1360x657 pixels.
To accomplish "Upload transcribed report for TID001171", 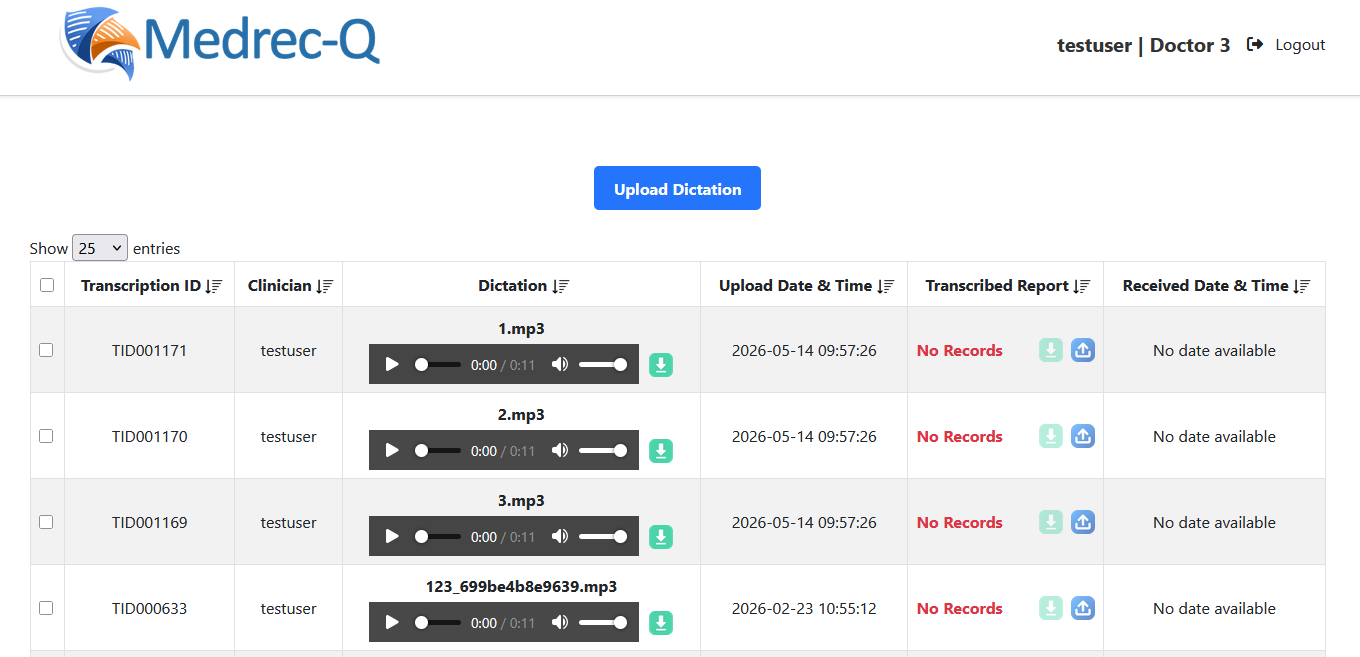I will (1083, 350).
